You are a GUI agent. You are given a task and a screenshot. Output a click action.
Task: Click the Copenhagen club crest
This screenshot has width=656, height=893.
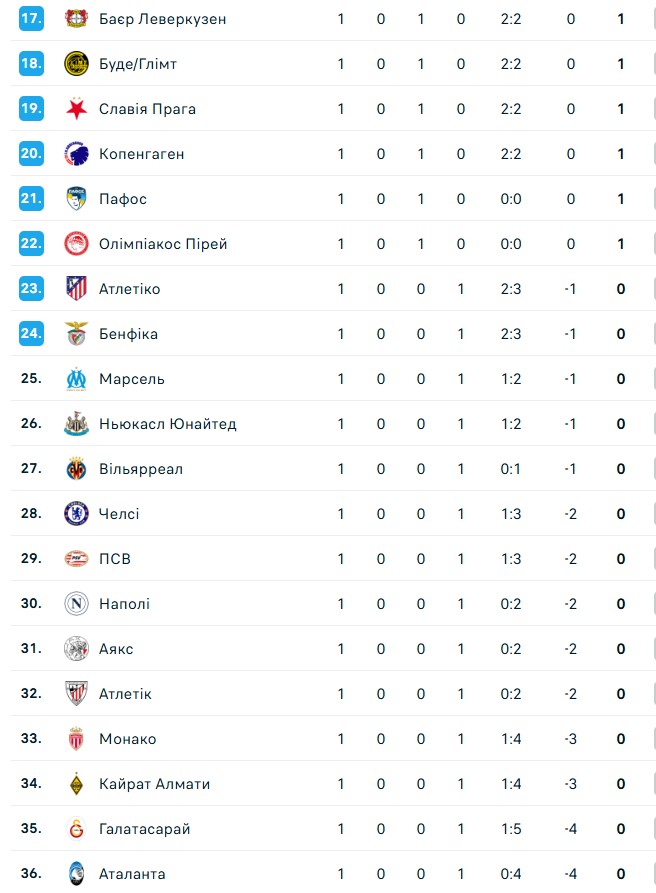(76, 154)
